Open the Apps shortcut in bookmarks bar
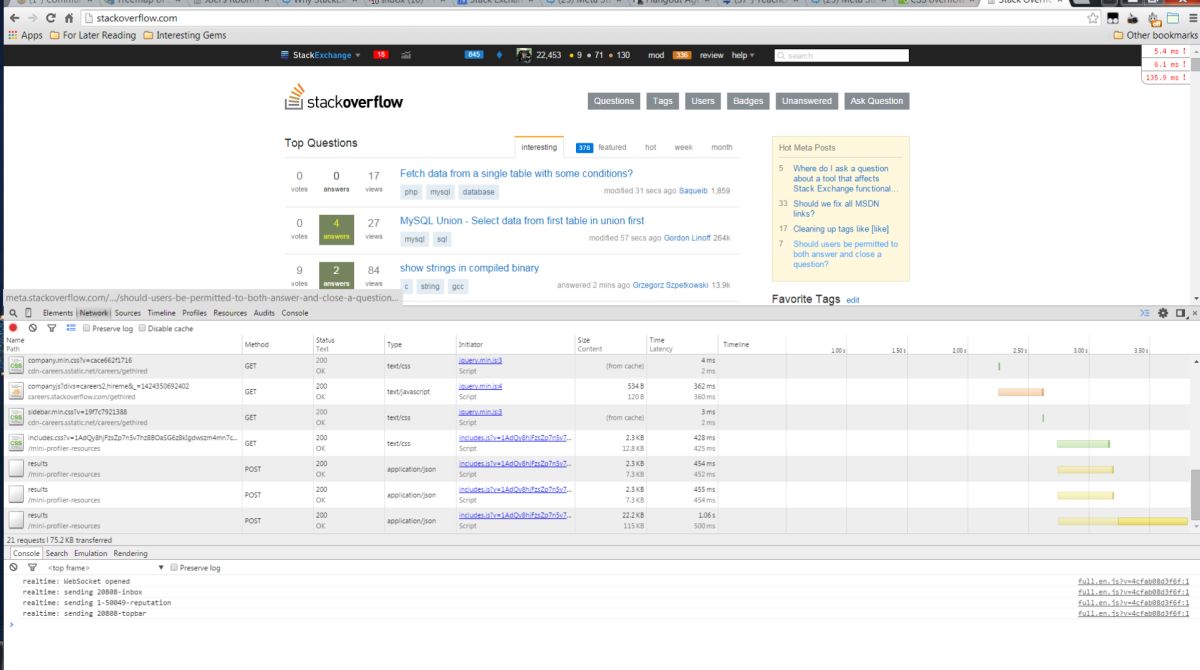 [25, 35]
